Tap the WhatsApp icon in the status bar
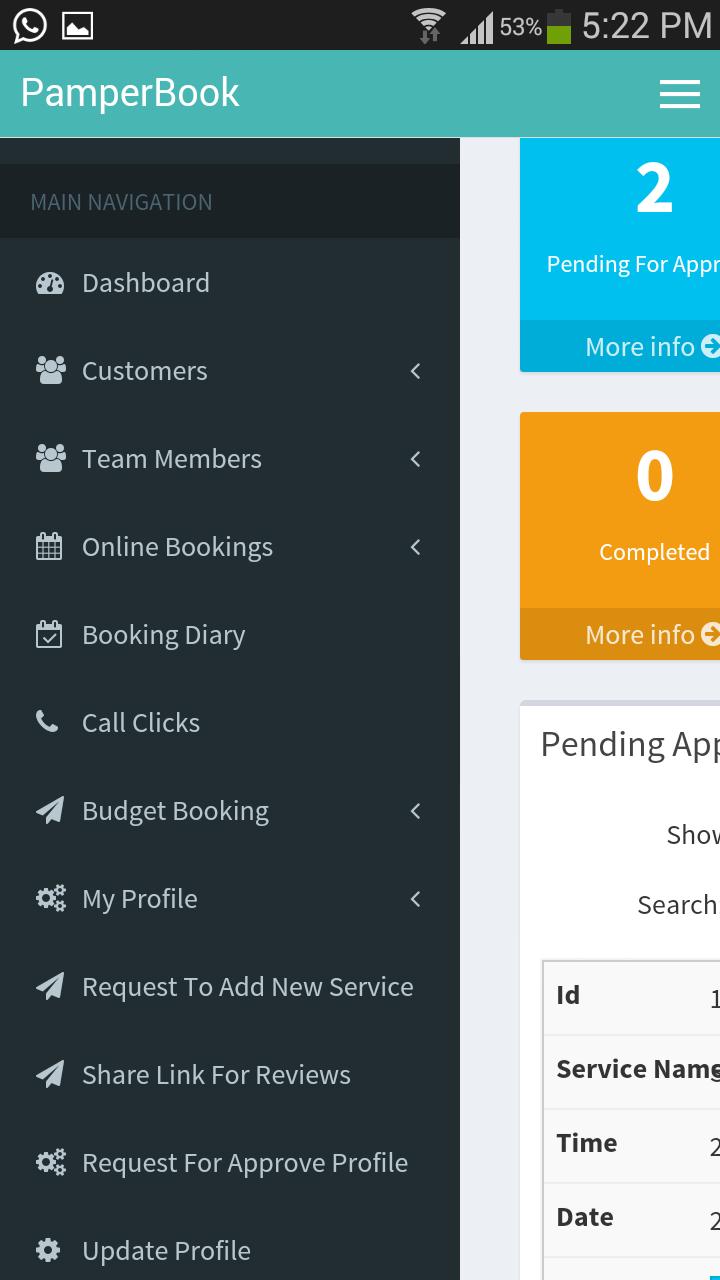The height and width of the screenshot is (1280, 720). click(x=28, y=24)
